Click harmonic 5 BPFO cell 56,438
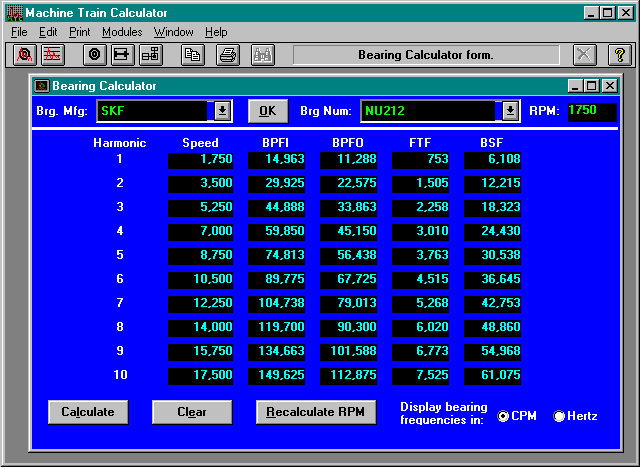The width and height of the screenshot is (640, 467). point(348,256)
